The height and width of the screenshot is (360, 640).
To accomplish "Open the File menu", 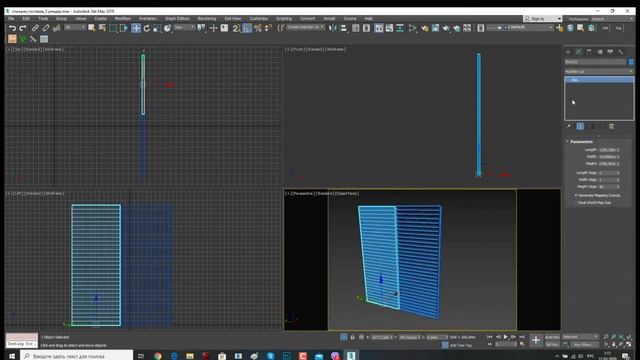I will tap(11, 19).
